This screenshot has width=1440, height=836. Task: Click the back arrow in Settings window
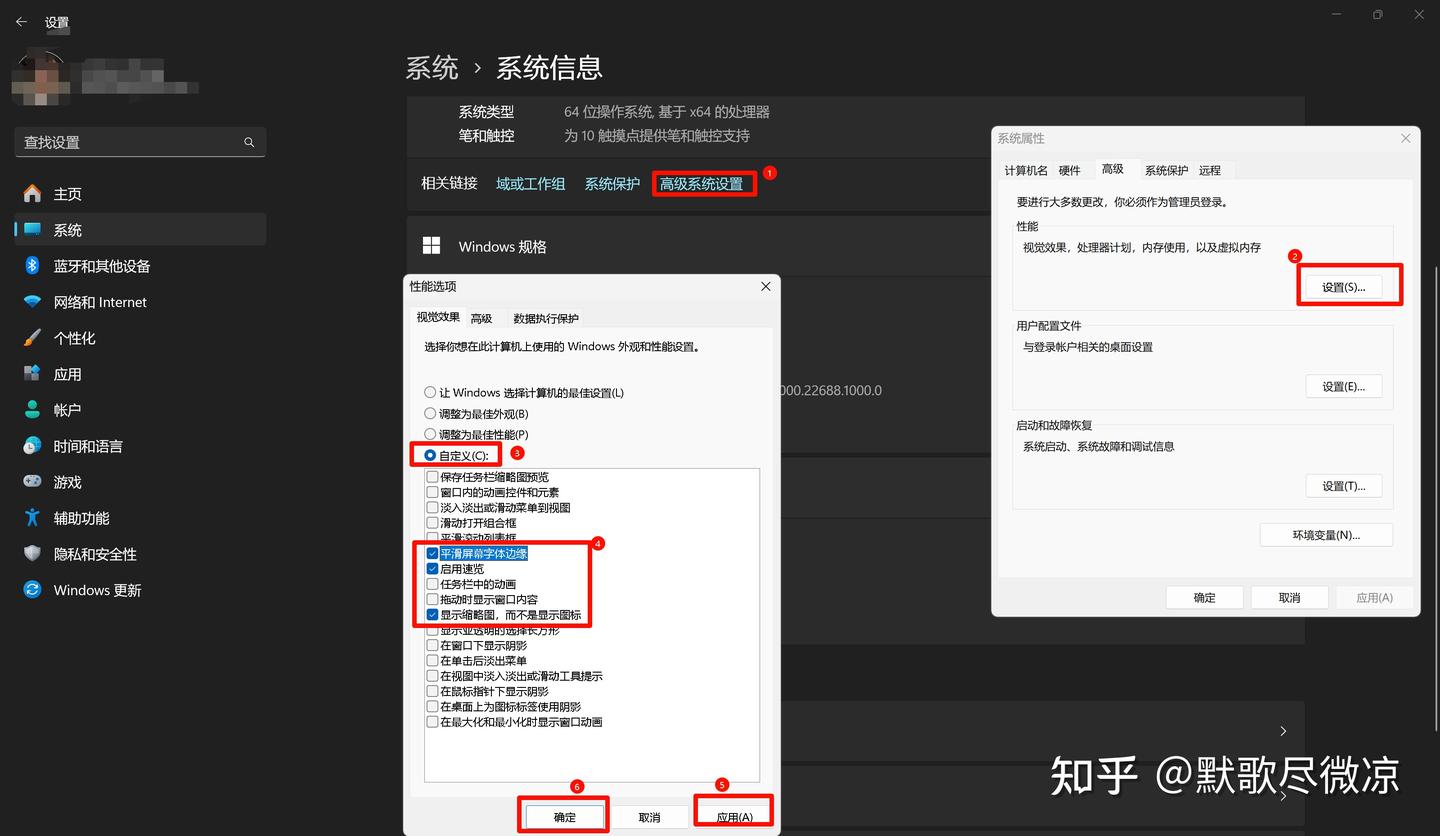pyautogui.click(x=21, y=21)
